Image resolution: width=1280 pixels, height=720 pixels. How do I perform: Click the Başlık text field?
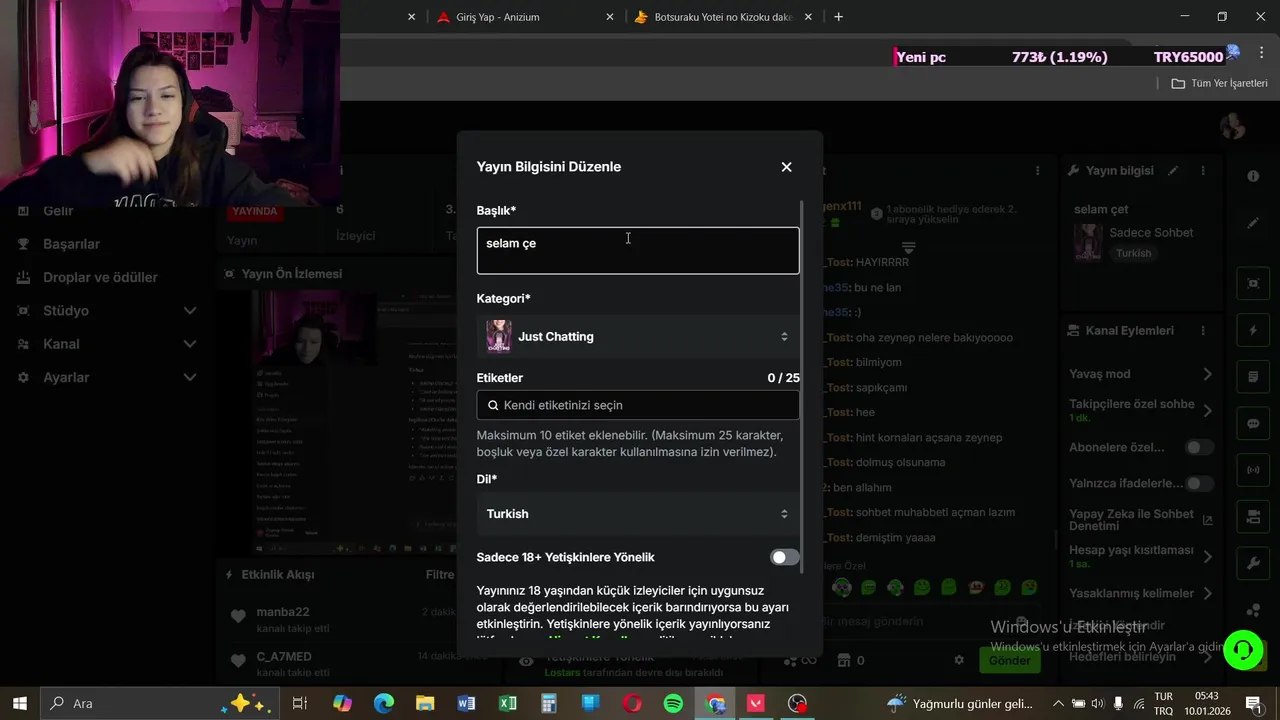(x=638, y=250)
